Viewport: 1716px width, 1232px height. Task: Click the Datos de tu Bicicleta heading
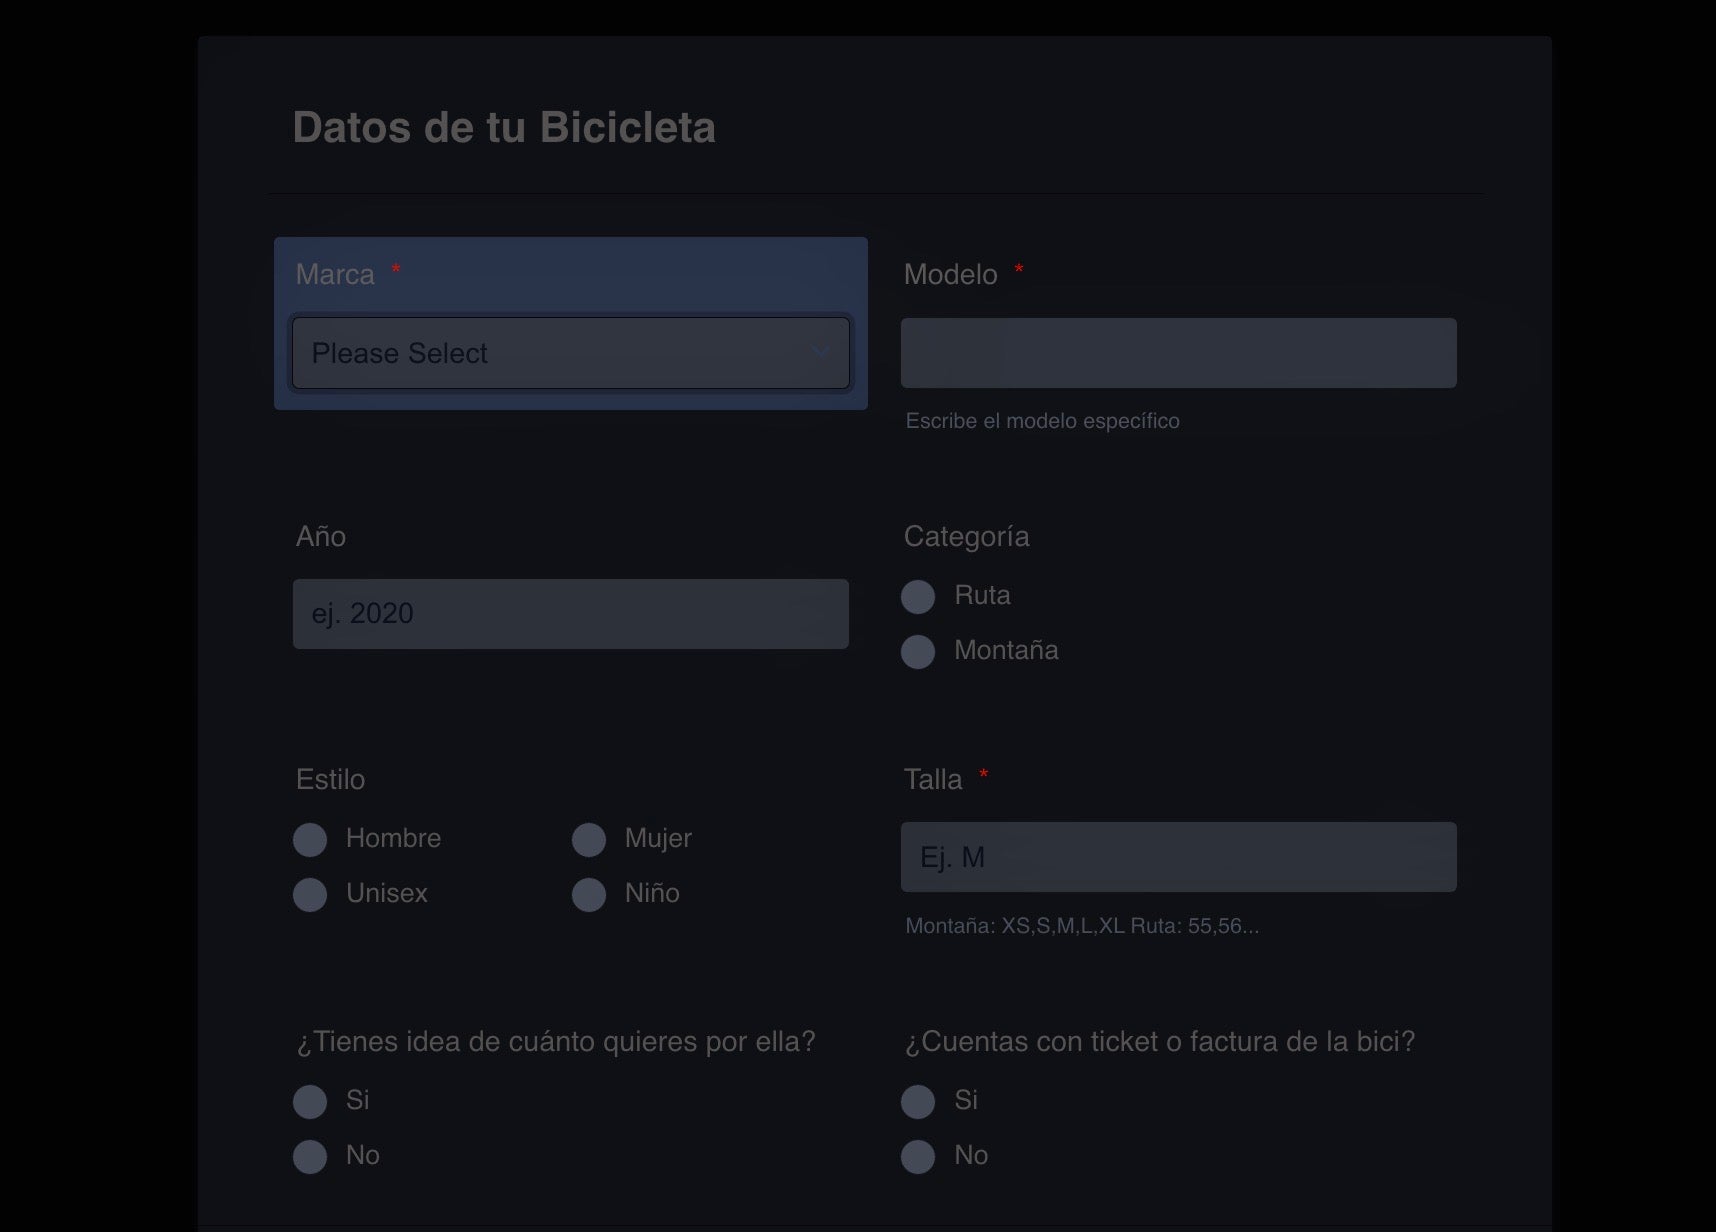click(504, 128)
